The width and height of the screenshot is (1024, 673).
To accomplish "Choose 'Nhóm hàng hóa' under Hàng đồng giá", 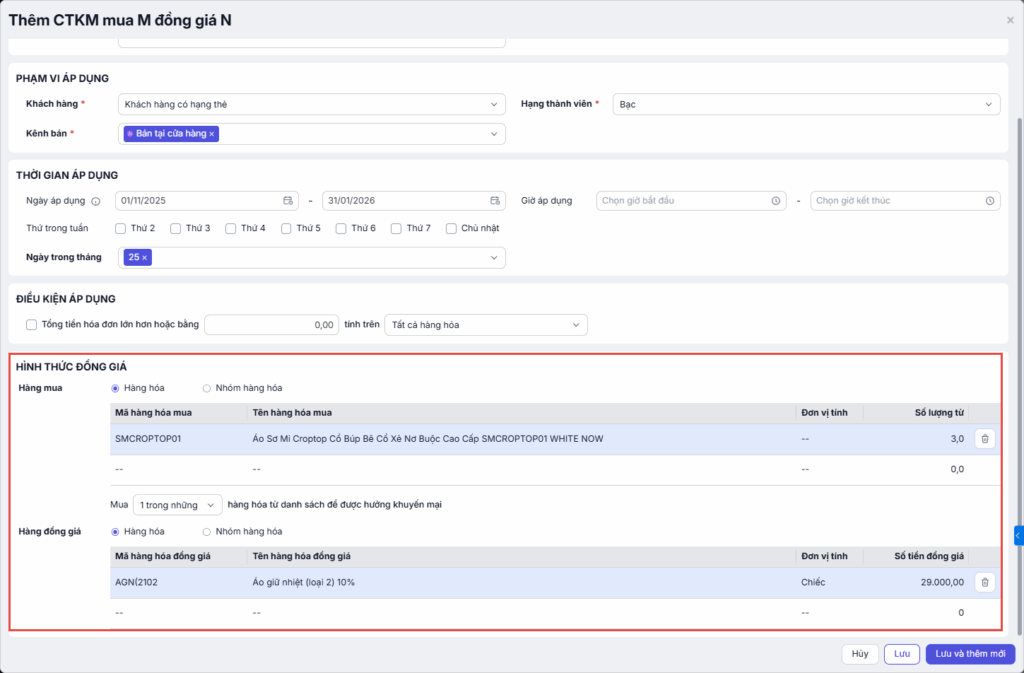I will point(207,532).
